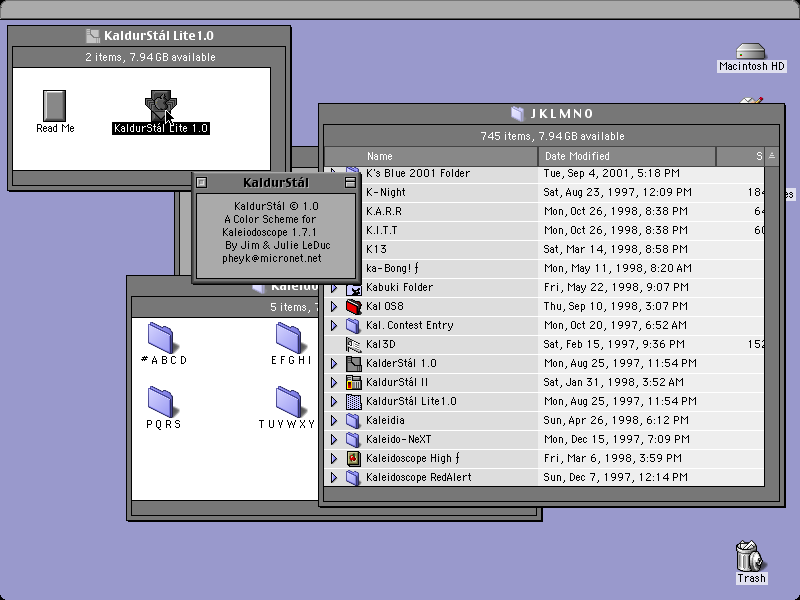Screen dimensions: 800x600
Task: Select the Read Me document icon
Action: [54, 106]
